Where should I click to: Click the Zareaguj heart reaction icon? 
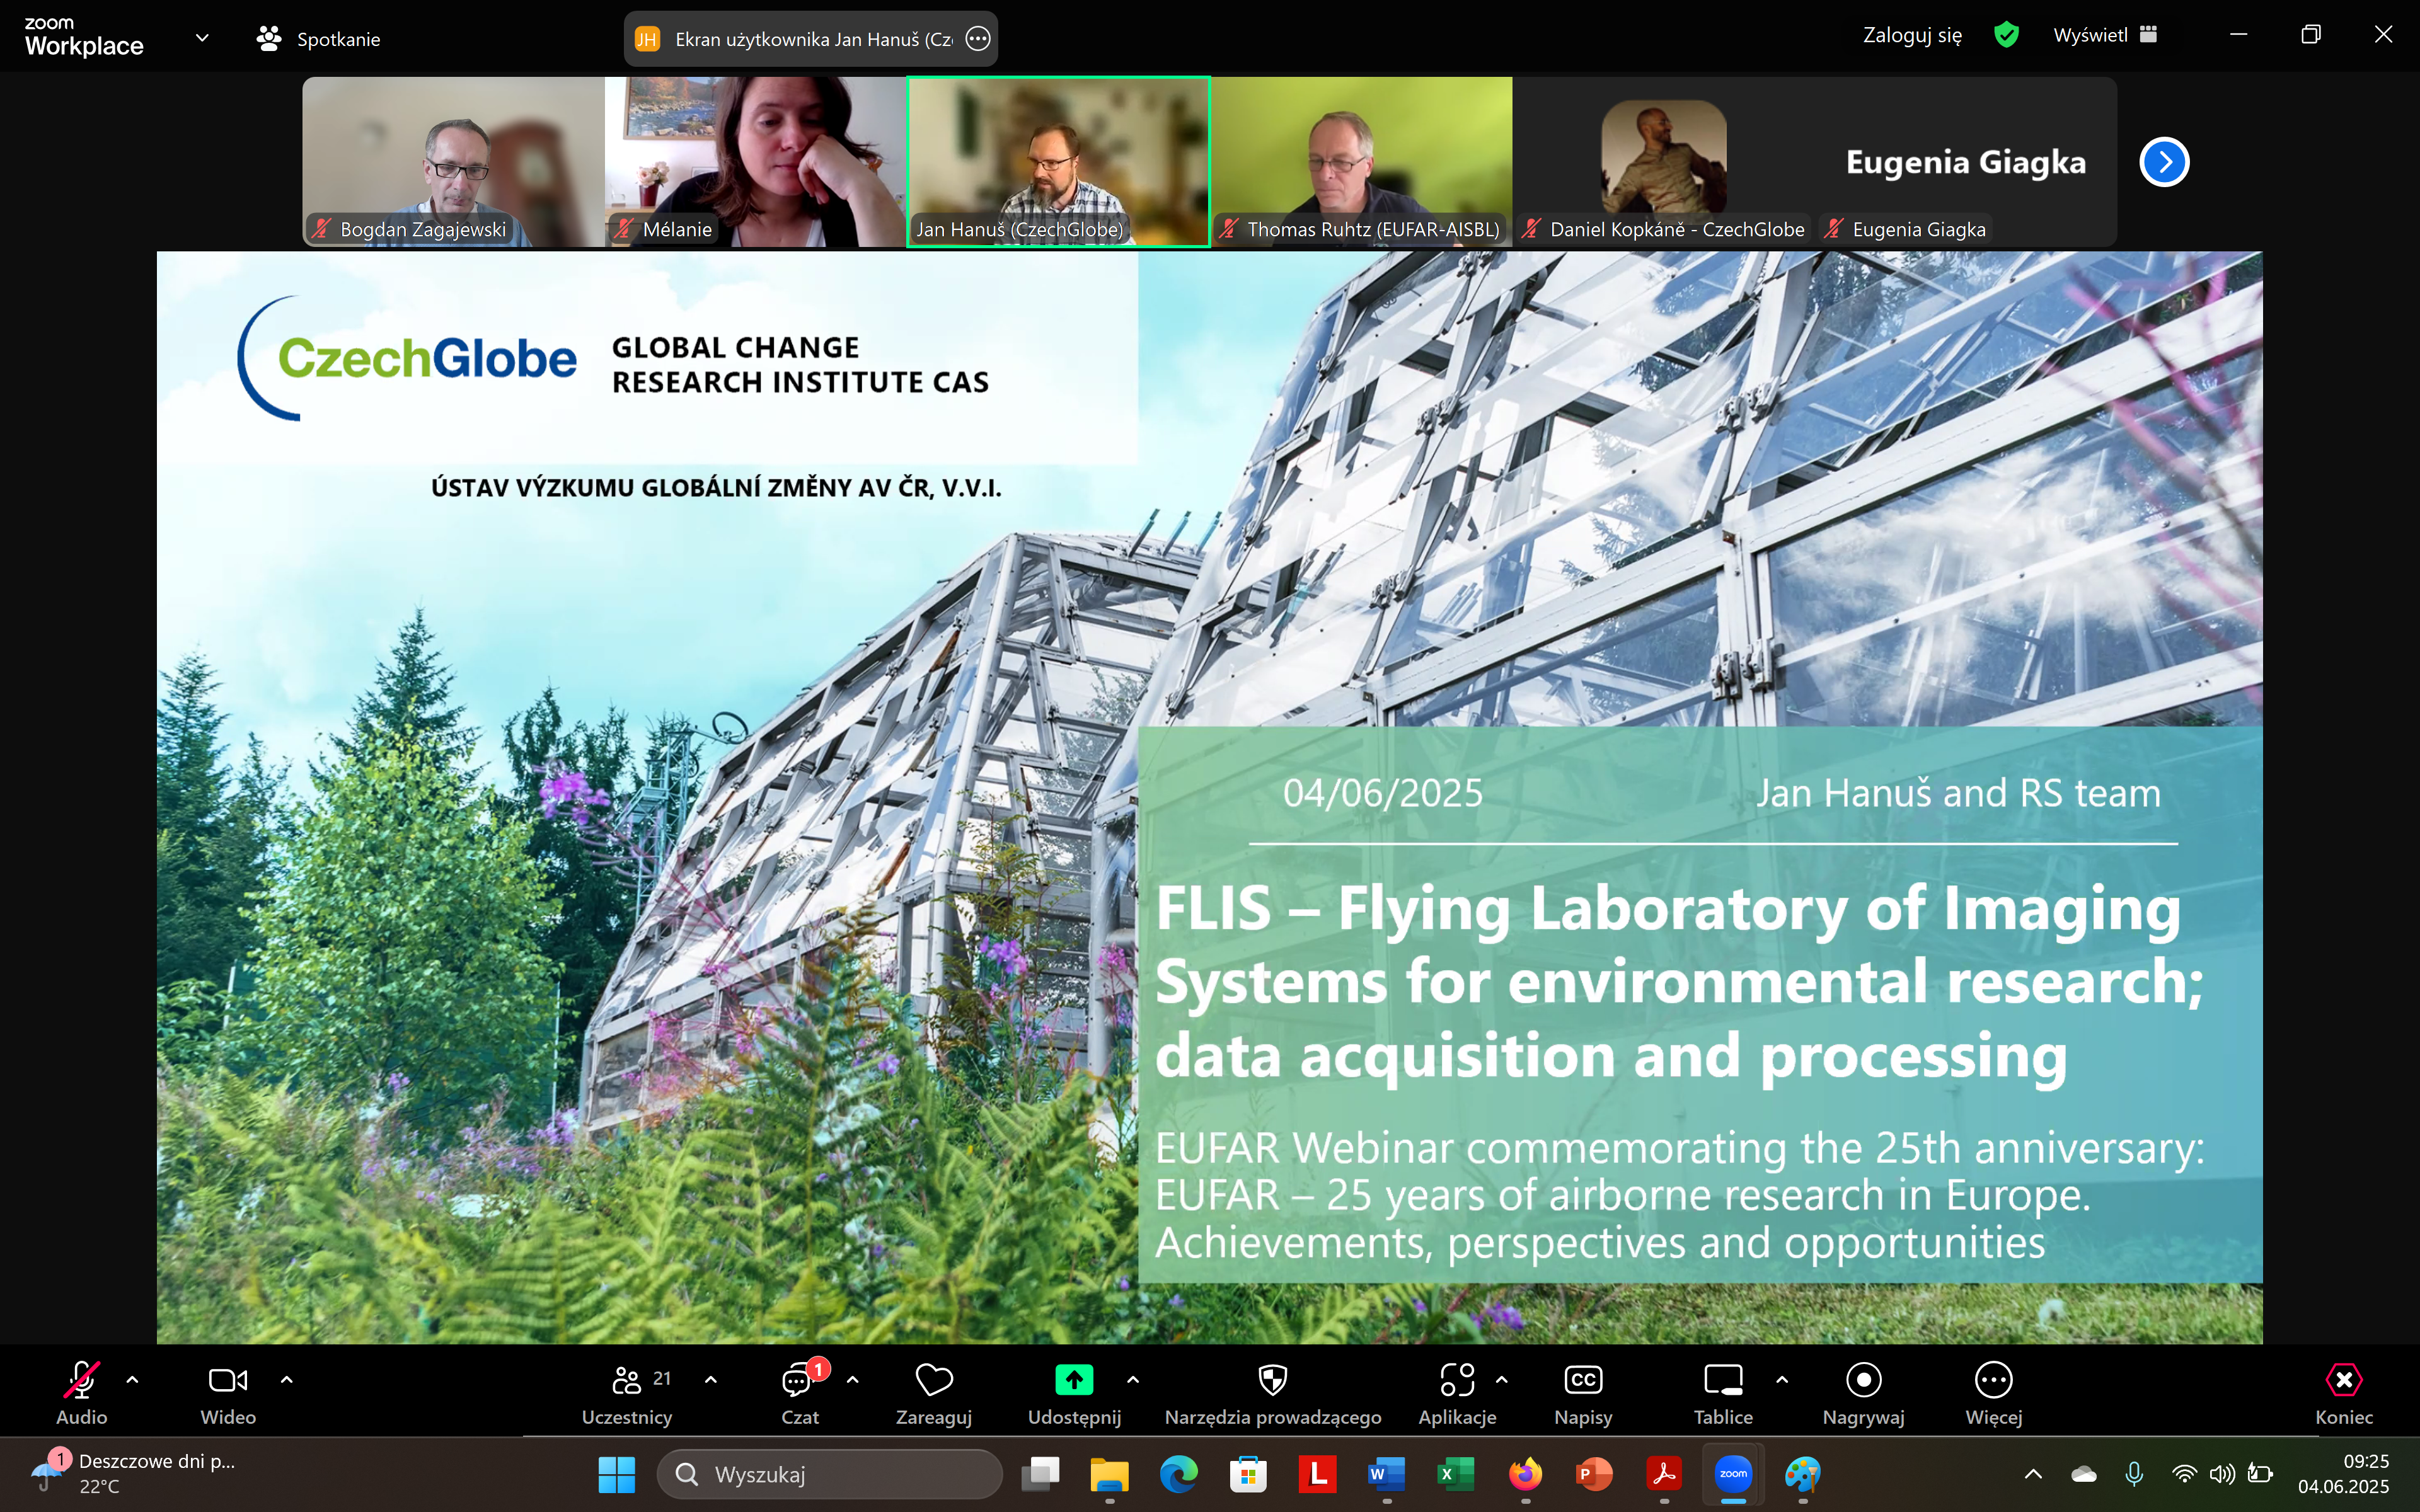pos(933,1382)
